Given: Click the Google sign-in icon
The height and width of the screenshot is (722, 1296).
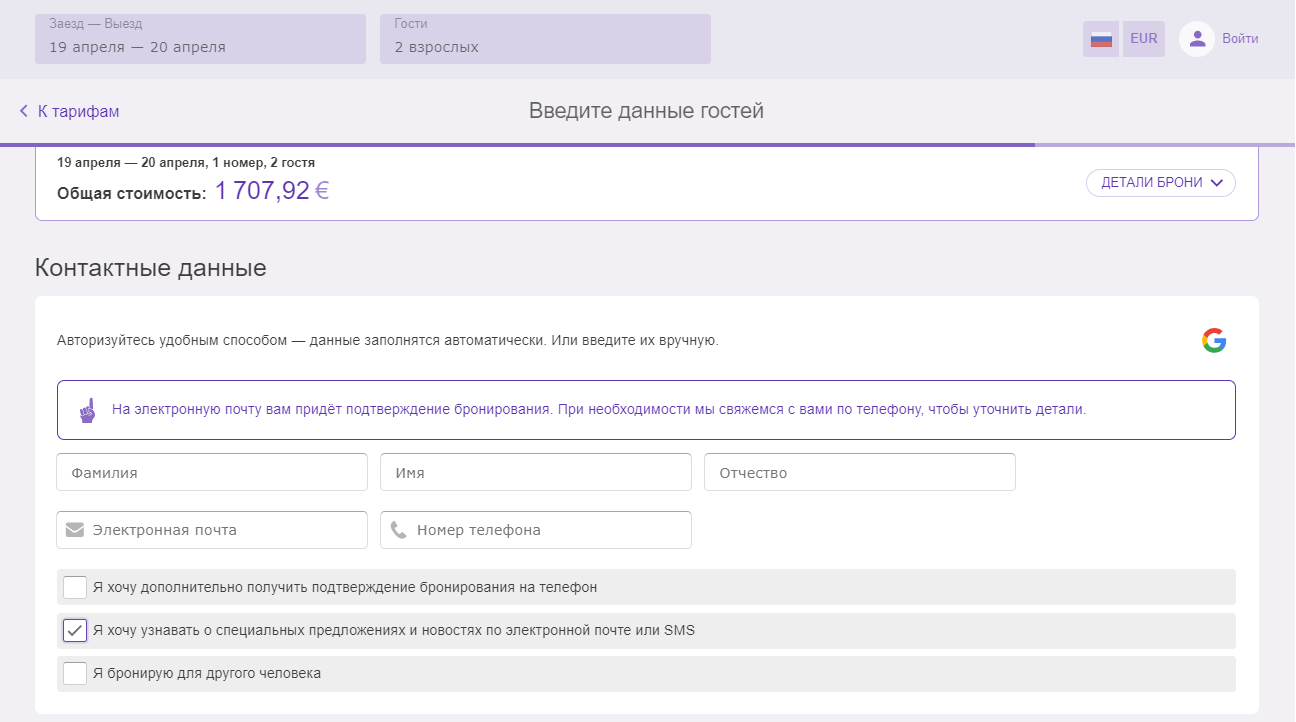Looking at the screenshot, I should click(x=1214, y=341).
